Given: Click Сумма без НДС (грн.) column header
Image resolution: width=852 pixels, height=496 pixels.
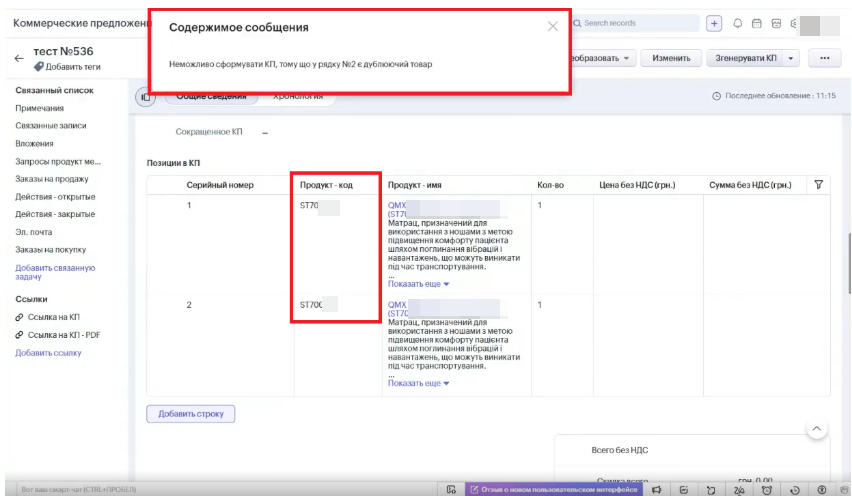Looking at the screenshot, I should pos(750,185).
